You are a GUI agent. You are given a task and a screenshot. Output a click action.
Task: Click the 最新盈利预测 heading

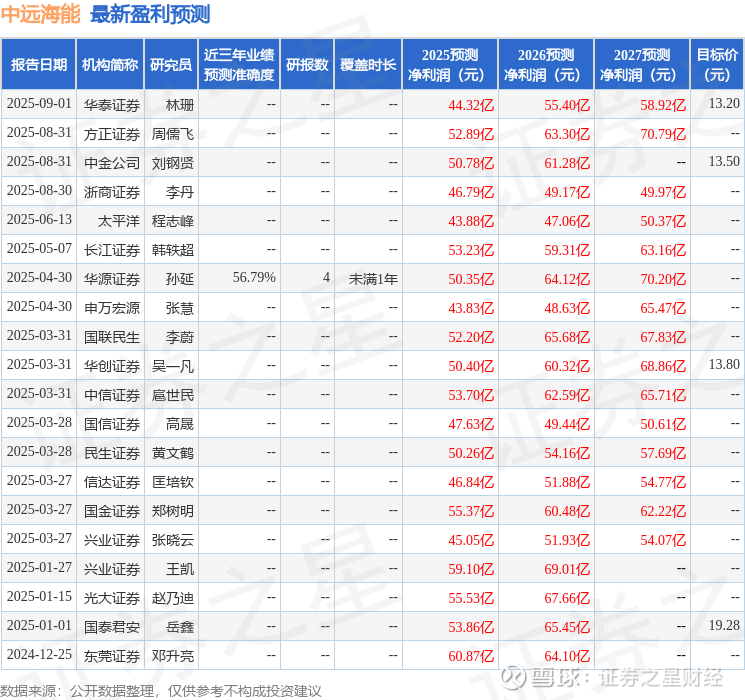(150, 14)
